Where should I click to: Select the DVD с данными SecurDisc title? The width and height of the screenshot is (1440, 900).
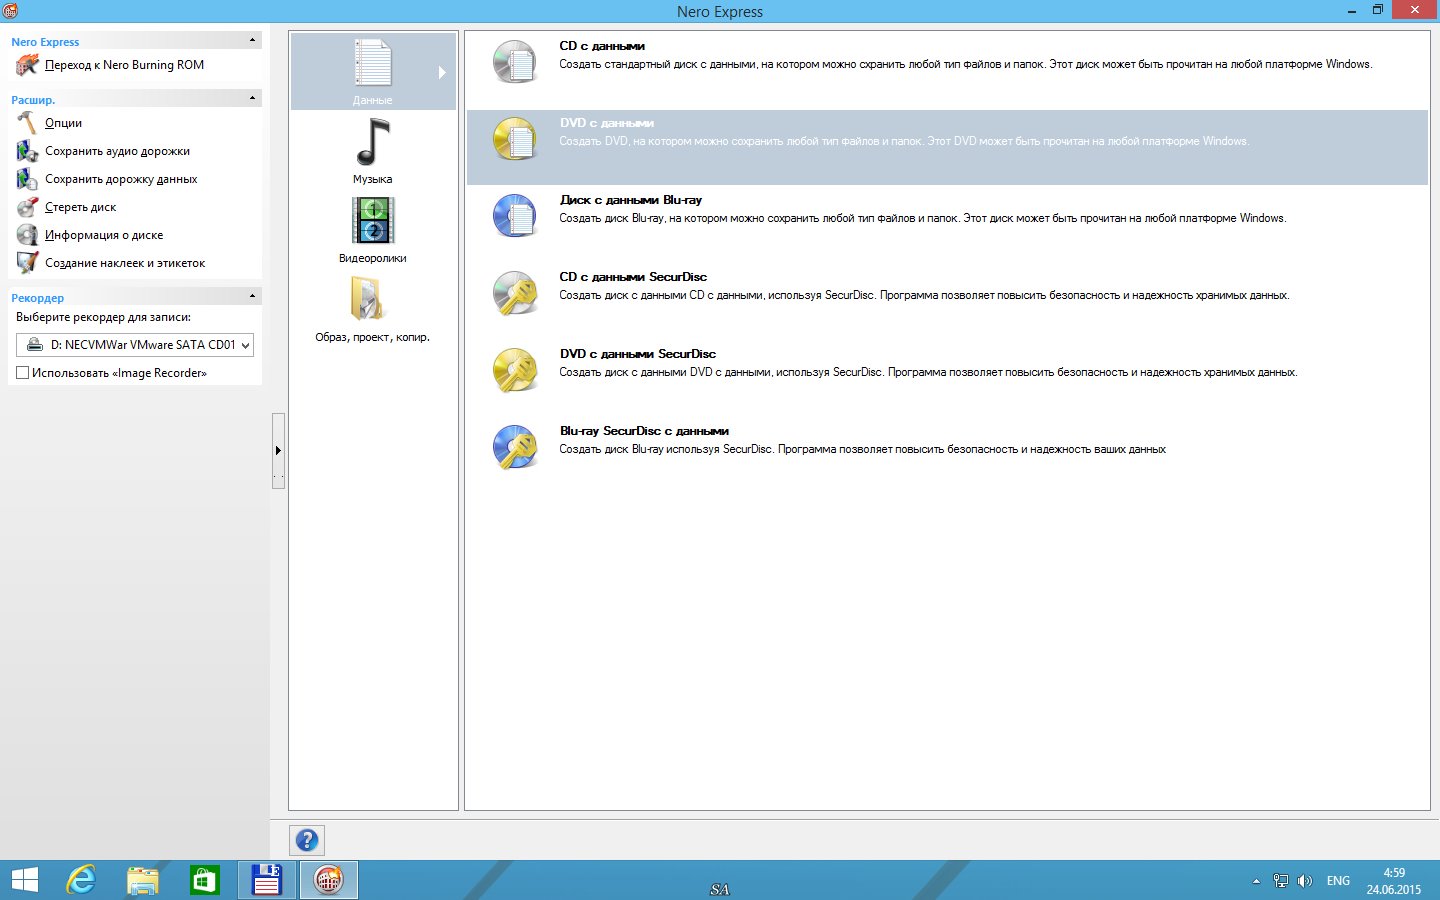[638, 354]
